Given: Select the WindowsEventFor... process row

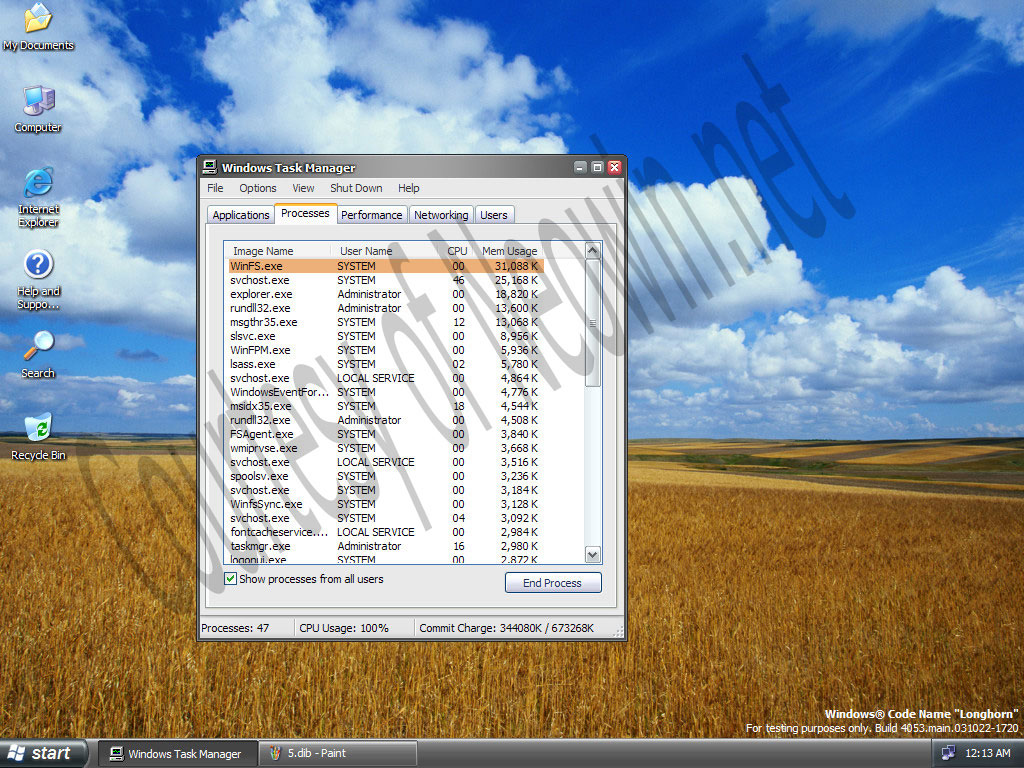Looking at the screenshot, I should click(385, 392).
